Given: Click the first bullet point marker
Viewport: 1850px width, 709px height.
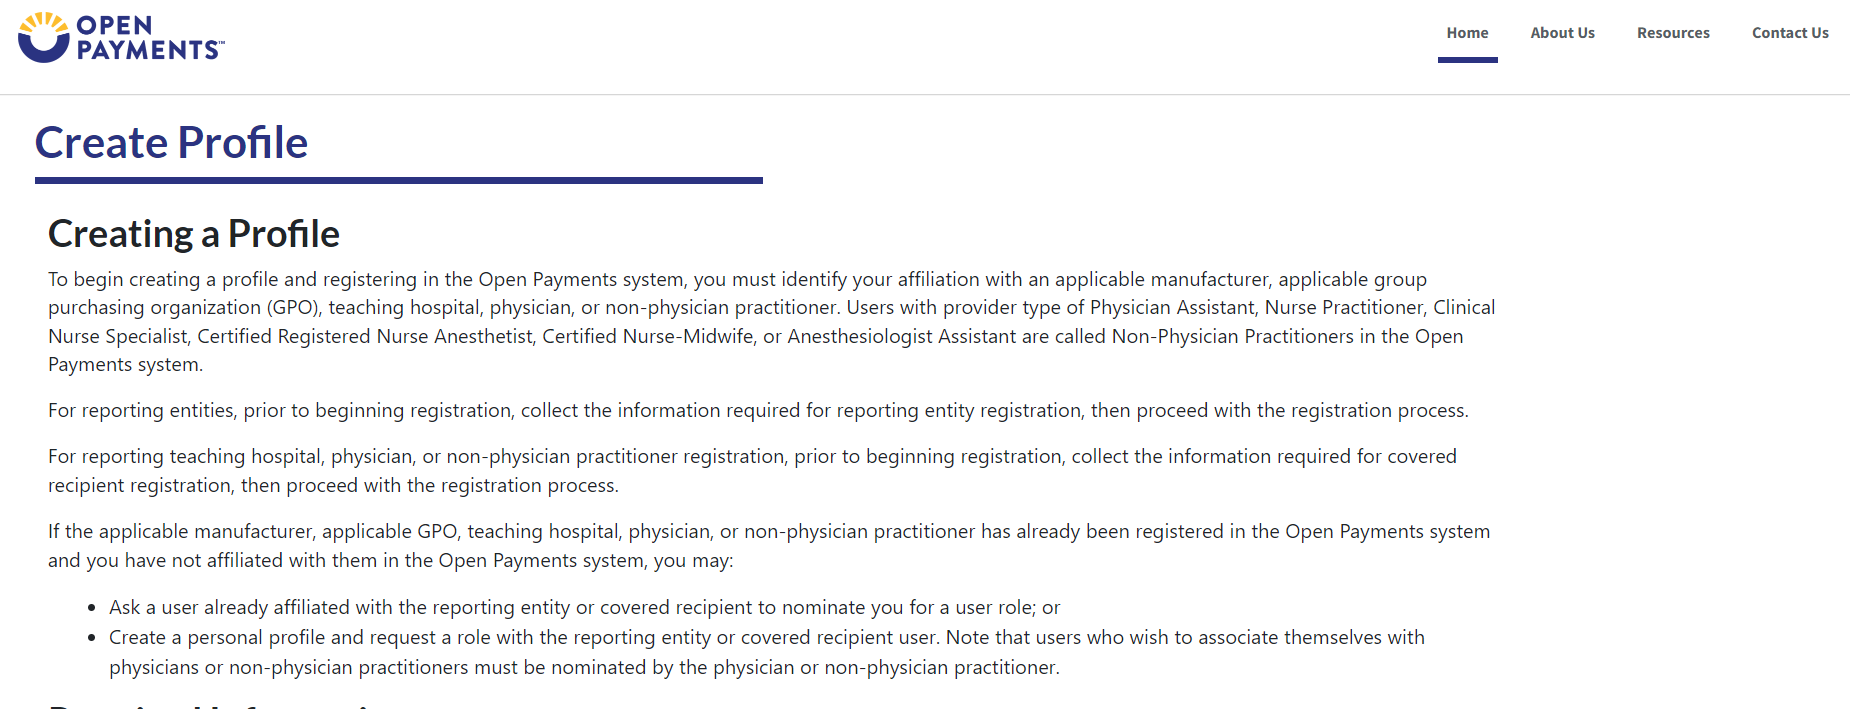Looking at the screenshot, I should coord(91,608).
